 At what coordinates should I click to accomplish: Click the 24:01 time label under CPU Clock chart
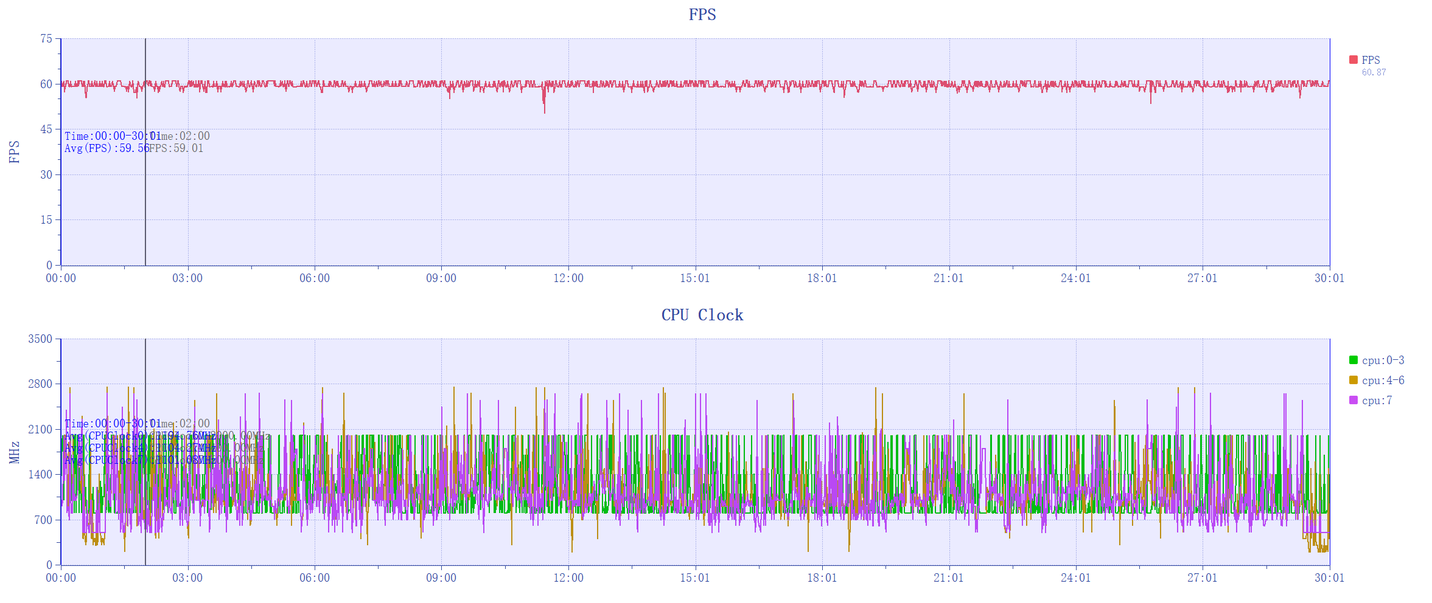click(x=1075, y=578)
